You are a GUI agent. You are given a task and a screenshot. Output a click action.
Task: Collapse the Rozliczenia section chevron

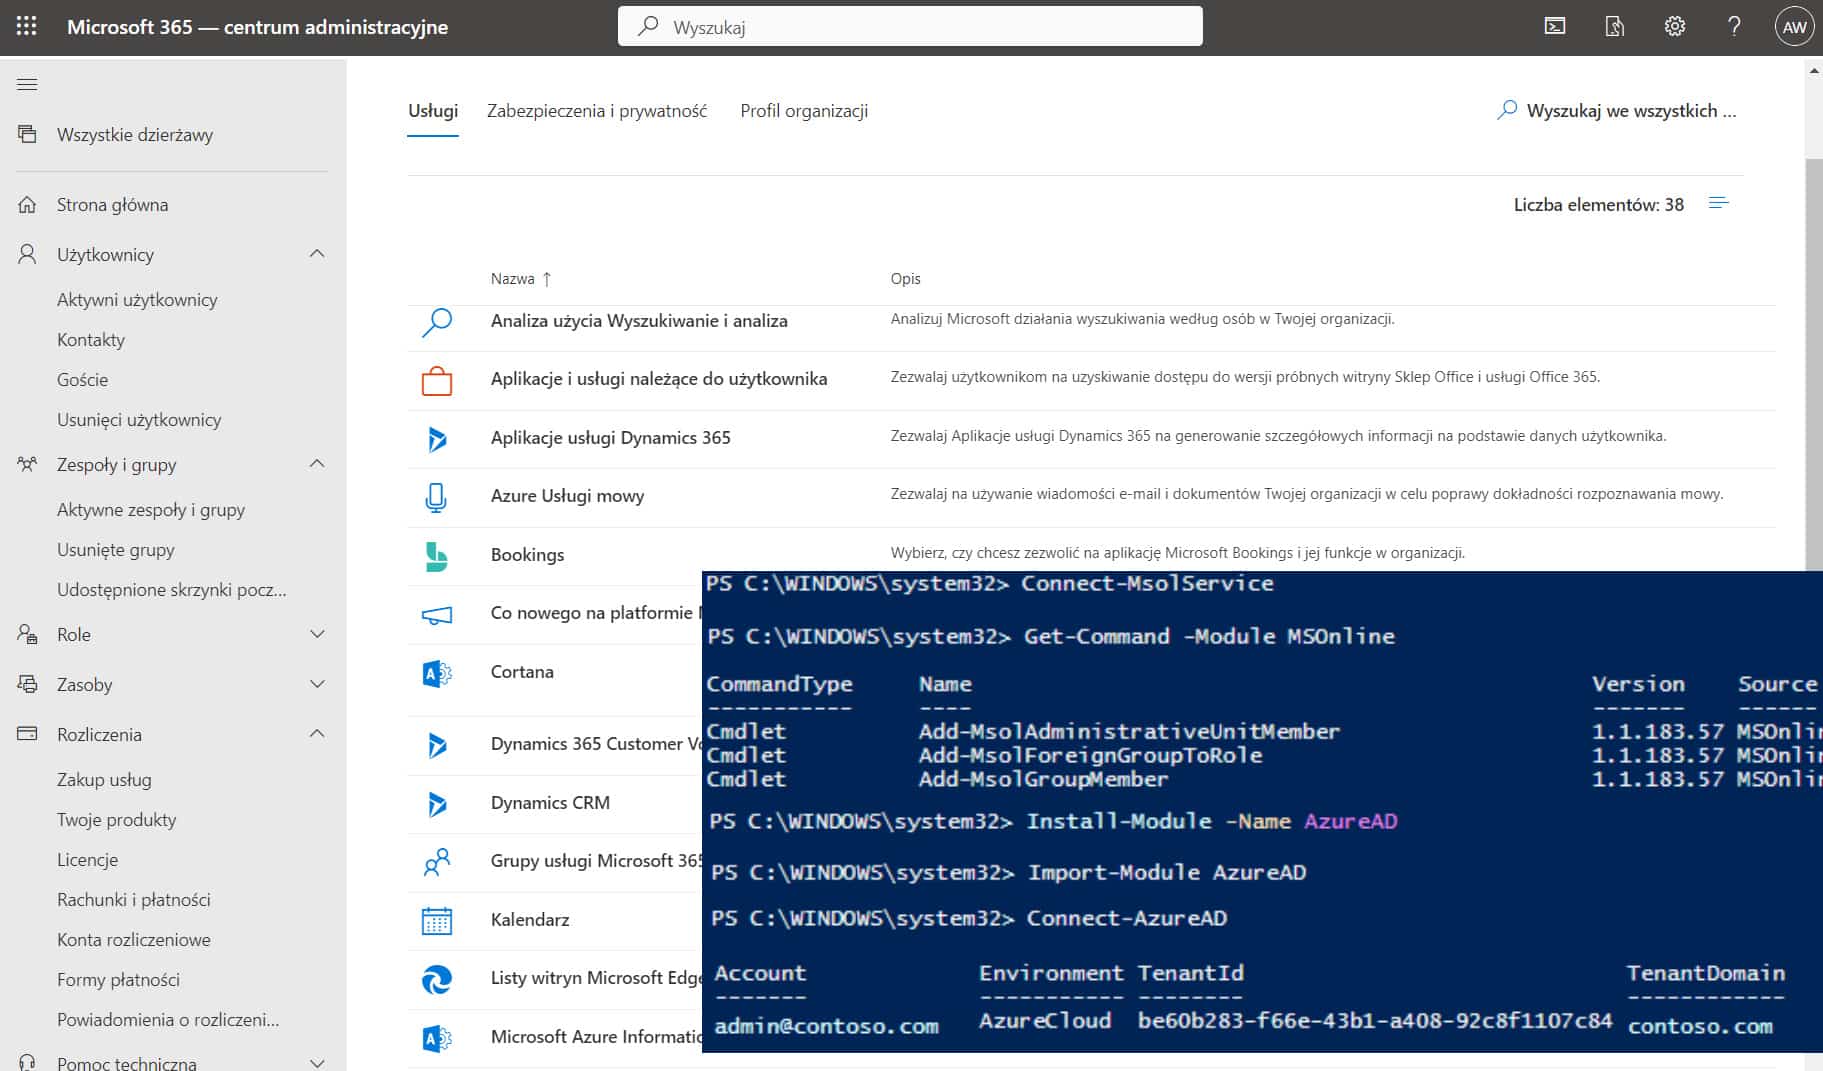tap(317, 734)
